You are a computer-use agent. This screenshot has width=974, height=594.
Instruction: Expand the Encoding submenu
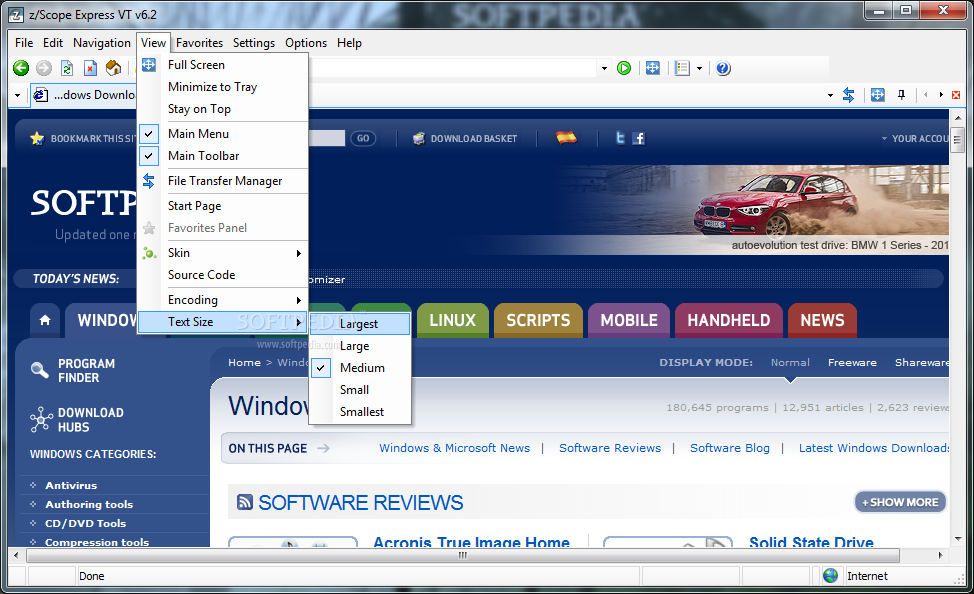click(x=224, y=300)
